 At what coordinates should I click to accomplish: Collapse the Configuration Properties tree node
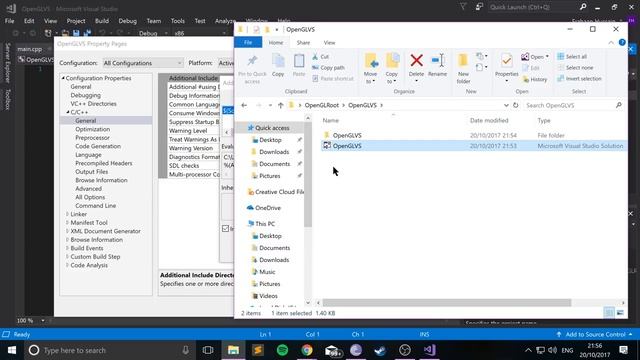coord(63,78)
